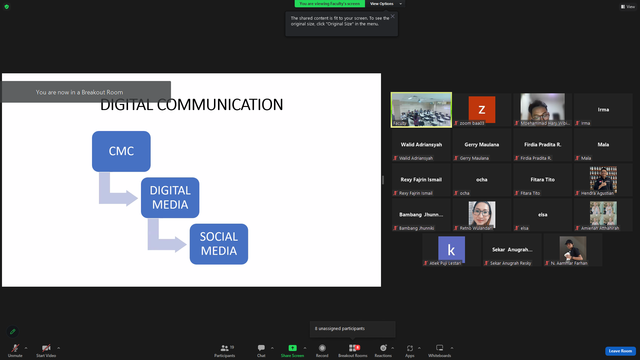Click 'You are viewing Faculty's screen' banner

tap(330, 4)
